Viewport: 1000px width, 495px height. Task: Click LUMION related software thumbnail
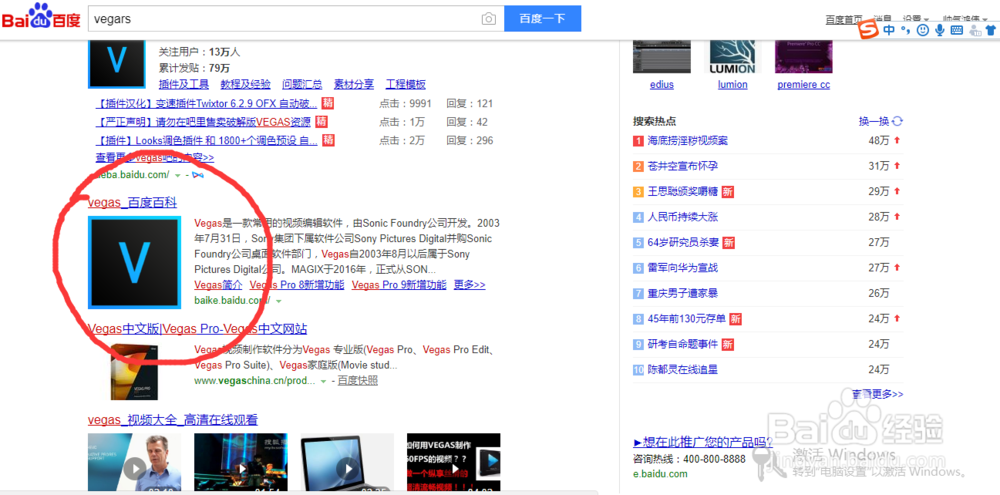click(732, 57)
